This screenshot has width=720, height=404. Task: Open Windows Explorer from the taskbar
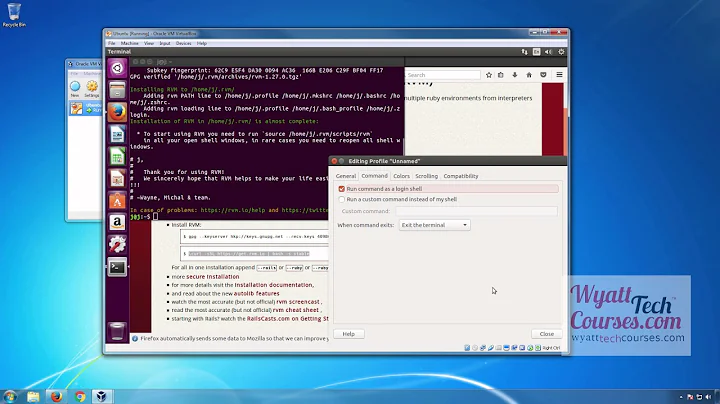tap(33, 397)
